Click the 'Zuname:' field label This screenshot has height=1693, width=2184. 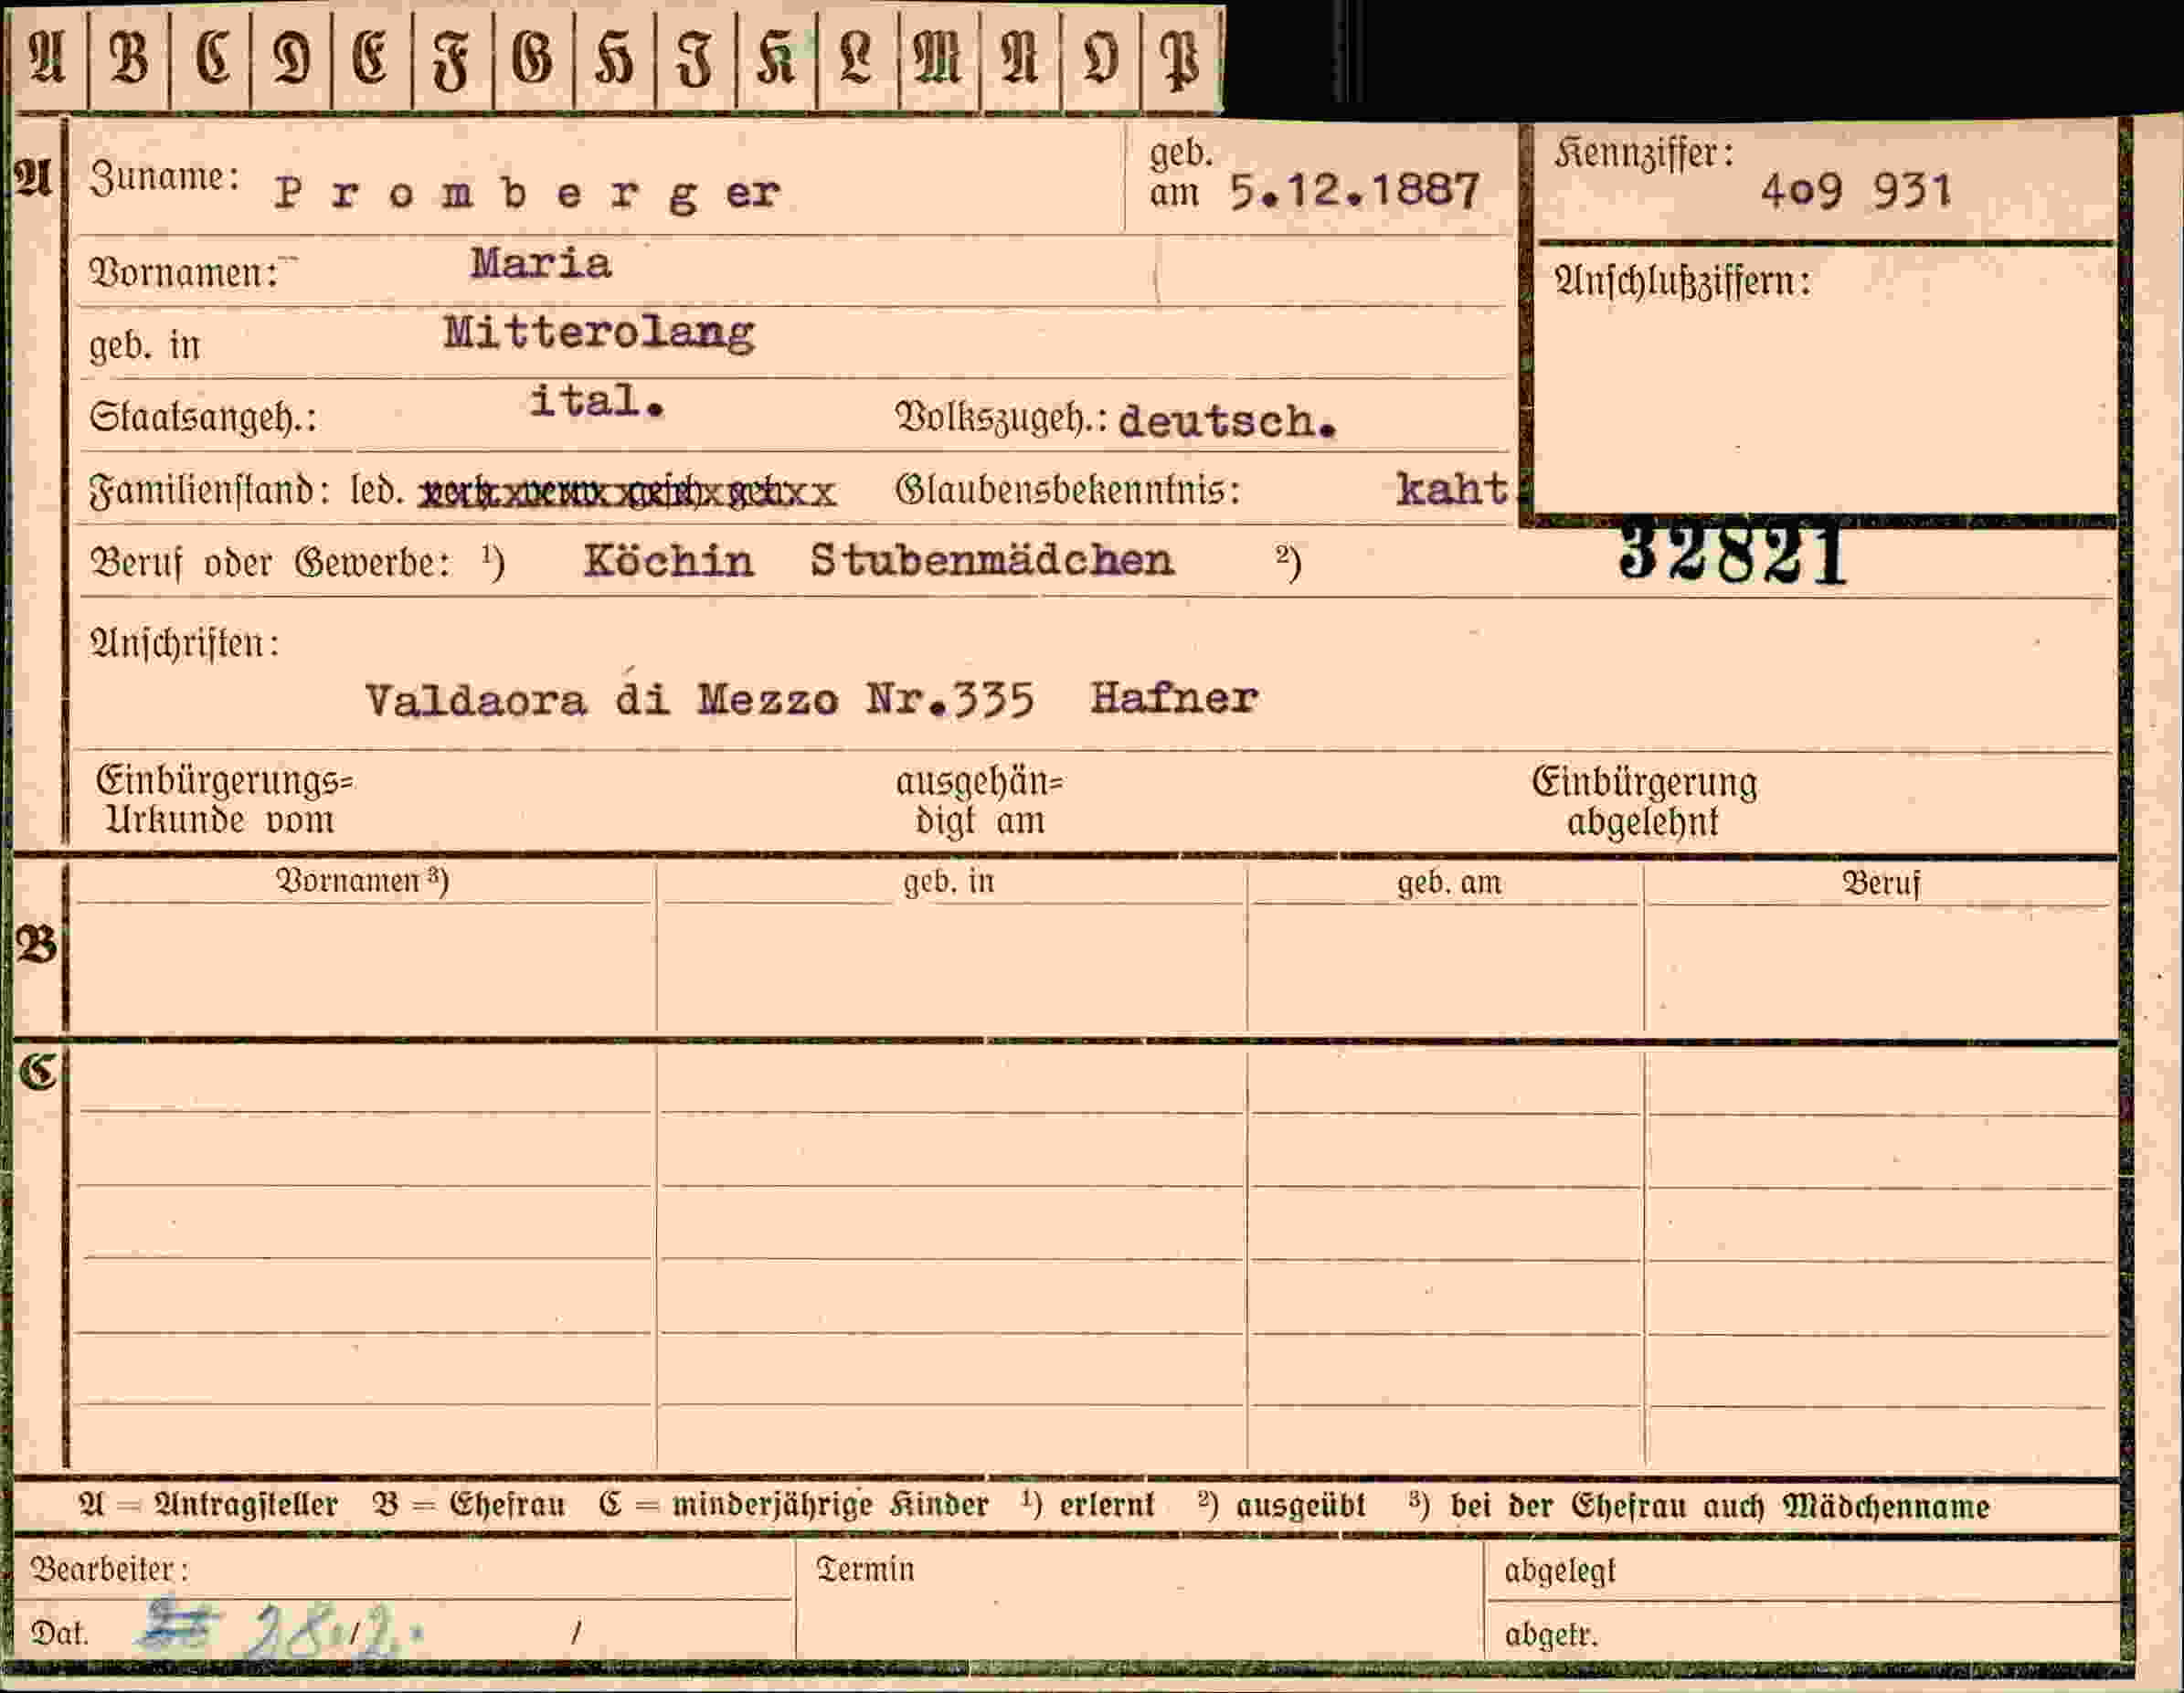[165, 178]
